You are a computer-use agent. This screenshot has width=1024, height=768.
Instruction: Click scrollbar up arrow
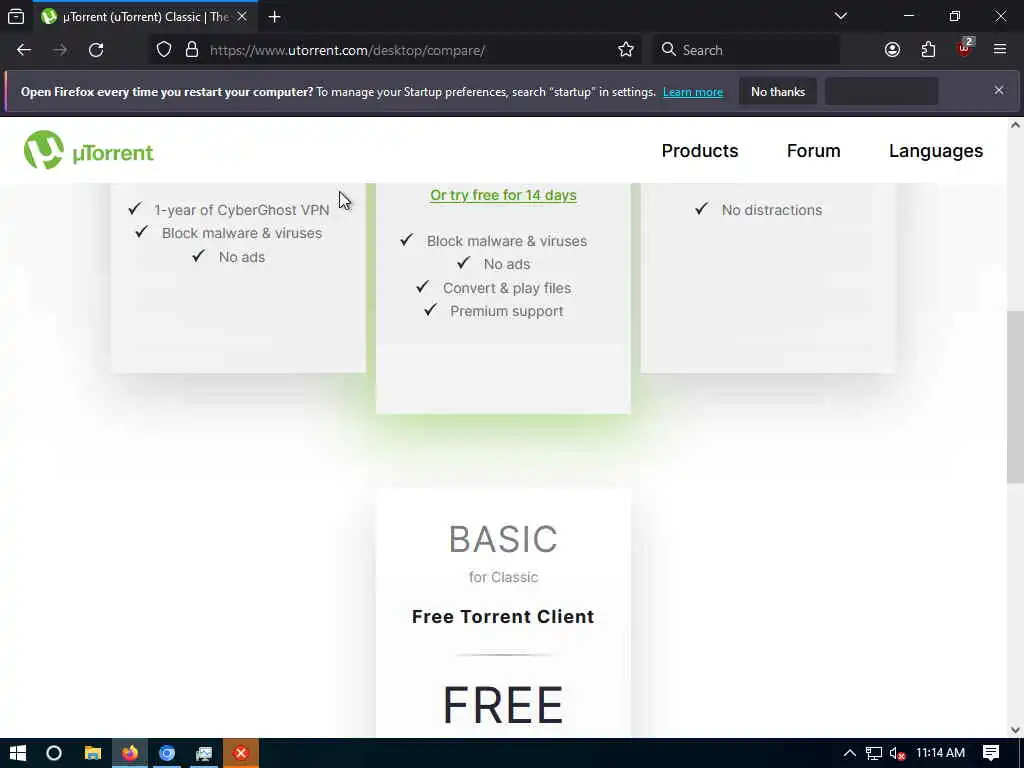point(1015,125)
